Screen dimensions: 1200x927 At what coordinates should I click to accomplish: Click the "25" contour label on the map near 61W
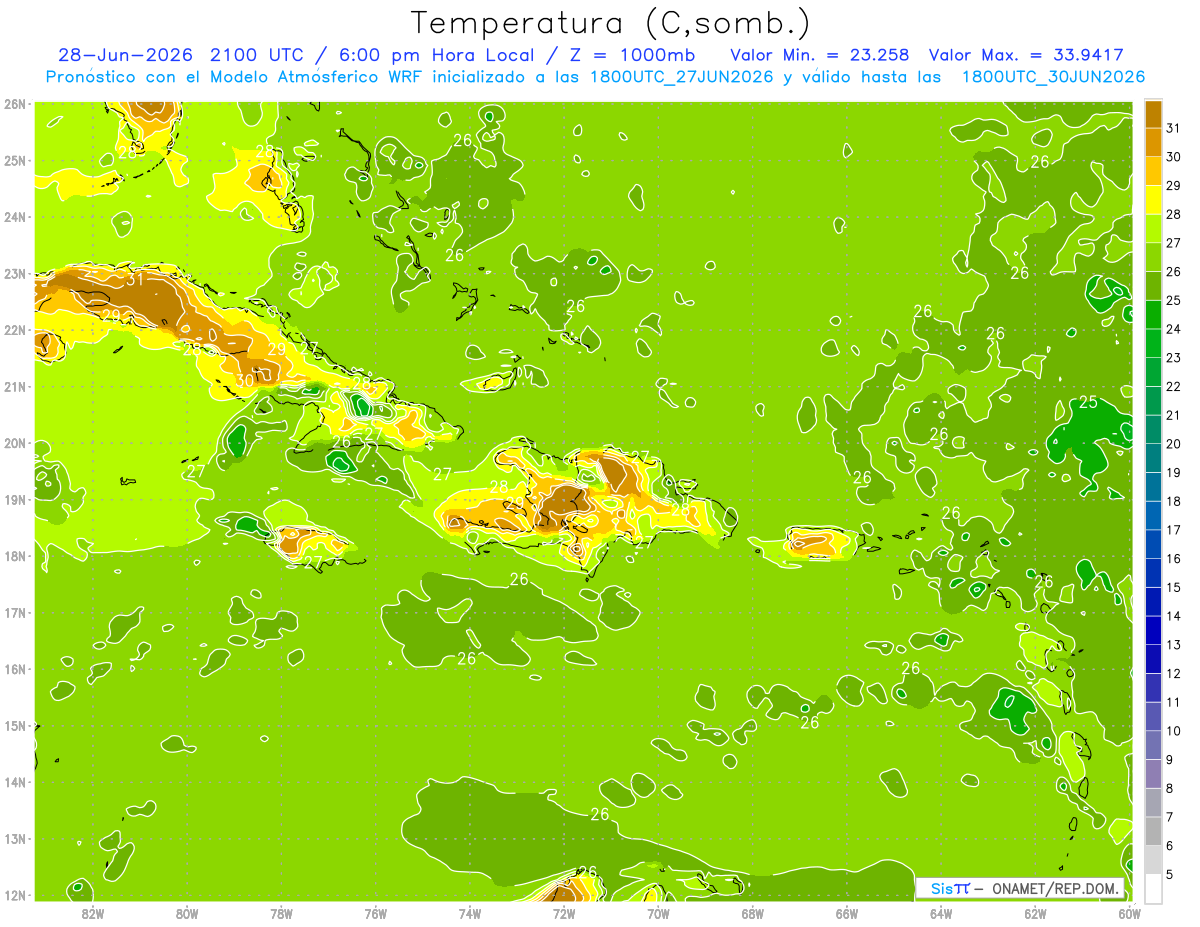1089,403
